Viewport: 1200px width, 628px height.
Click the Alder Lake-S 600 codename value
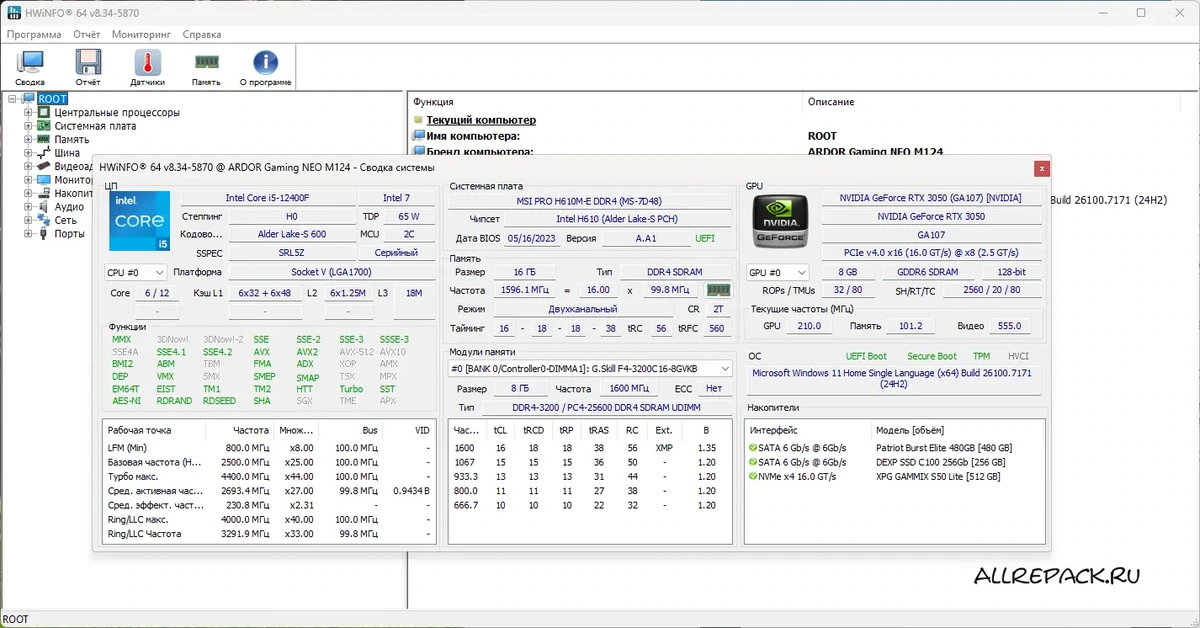coord(291,235)
